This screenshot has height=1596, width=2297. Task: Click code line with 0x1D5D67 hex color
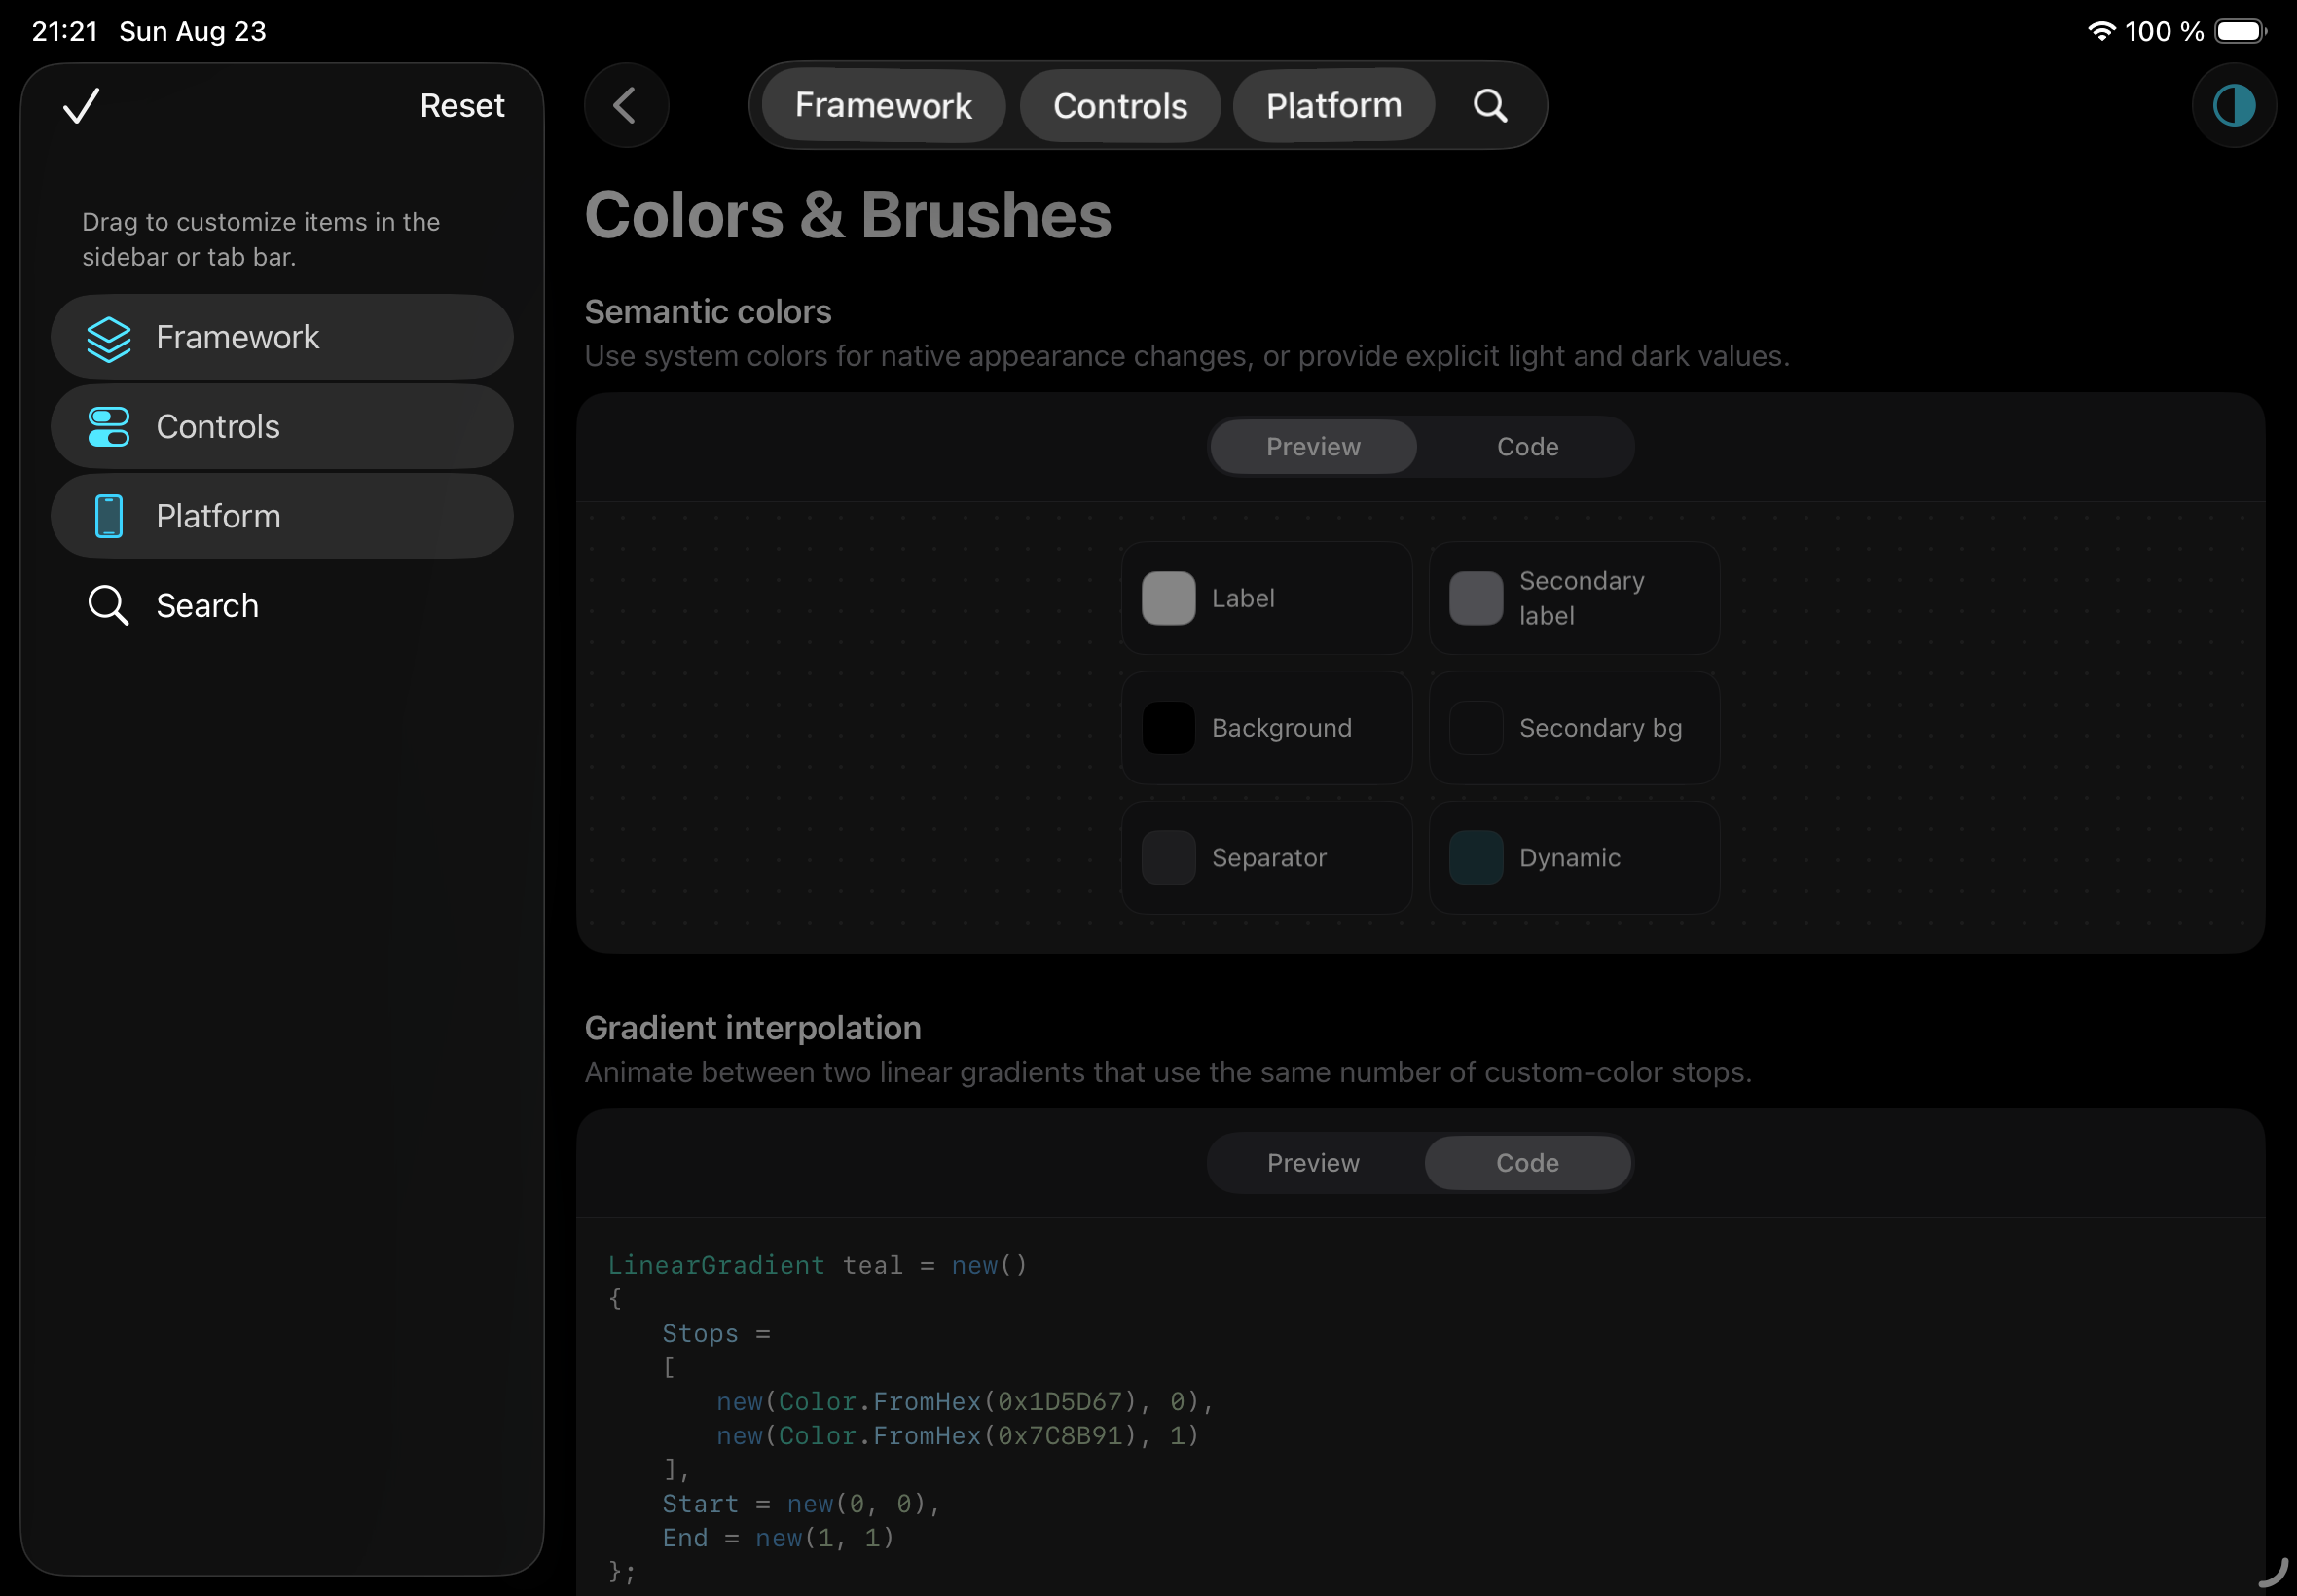[965, 1402]
